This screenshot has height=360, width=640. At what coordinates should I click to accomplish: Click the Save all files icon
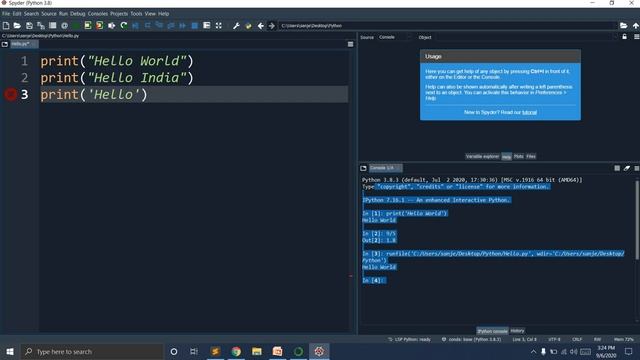point(41,26)
